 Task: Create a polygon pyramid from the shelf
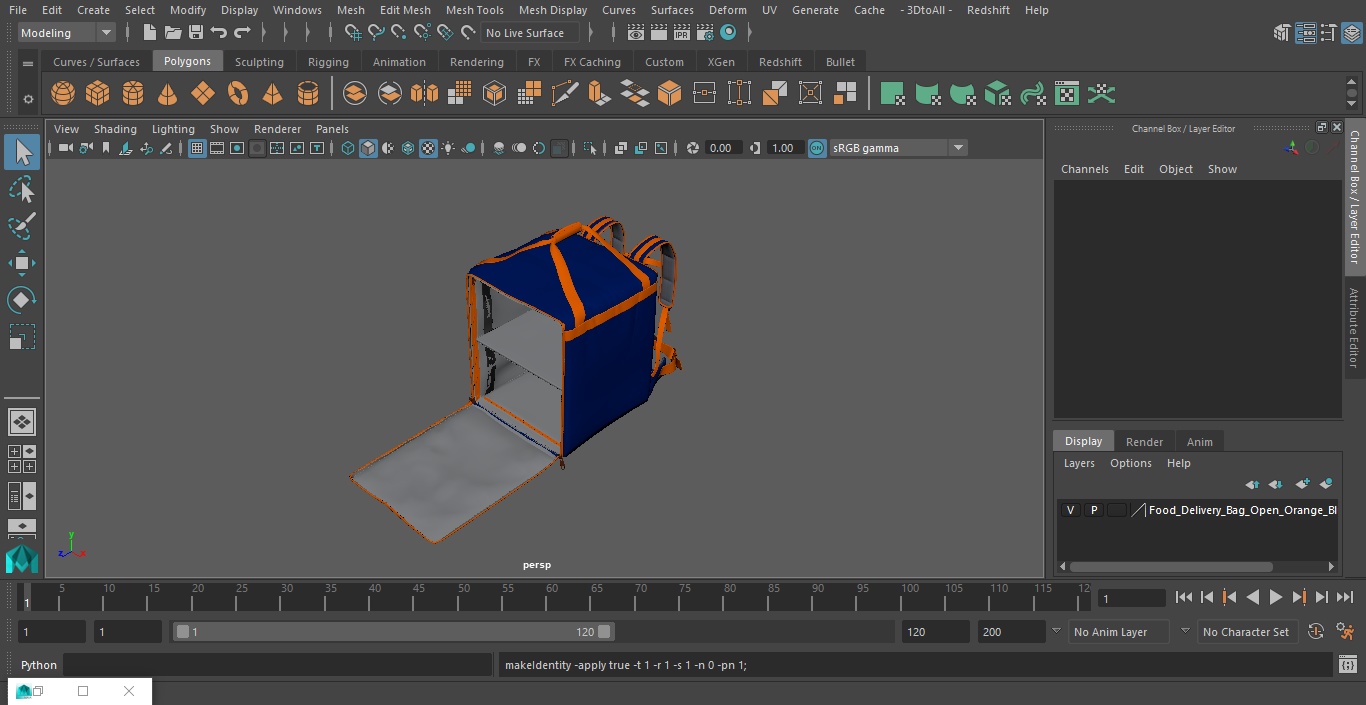point(272,94)
